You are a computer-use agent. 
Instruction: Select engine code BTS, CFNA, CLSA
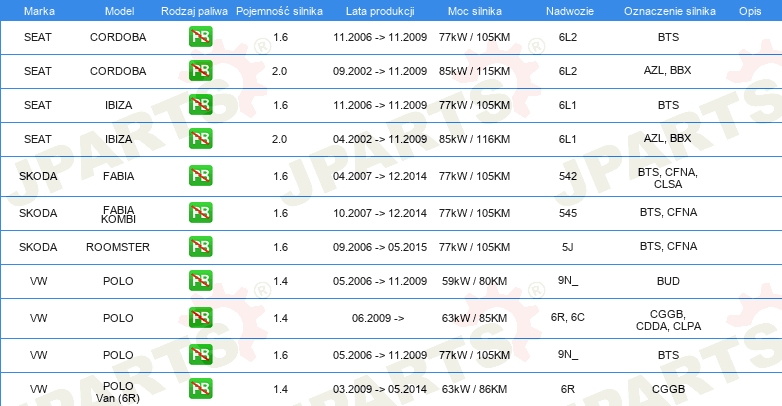click(x=668, y=178)
